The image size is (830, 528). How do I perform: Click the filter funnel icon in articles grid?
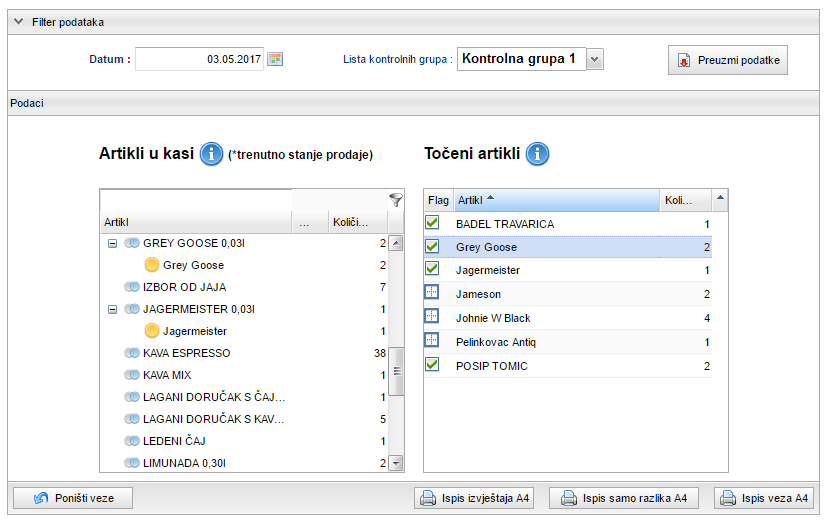click(x=395, y=200)
